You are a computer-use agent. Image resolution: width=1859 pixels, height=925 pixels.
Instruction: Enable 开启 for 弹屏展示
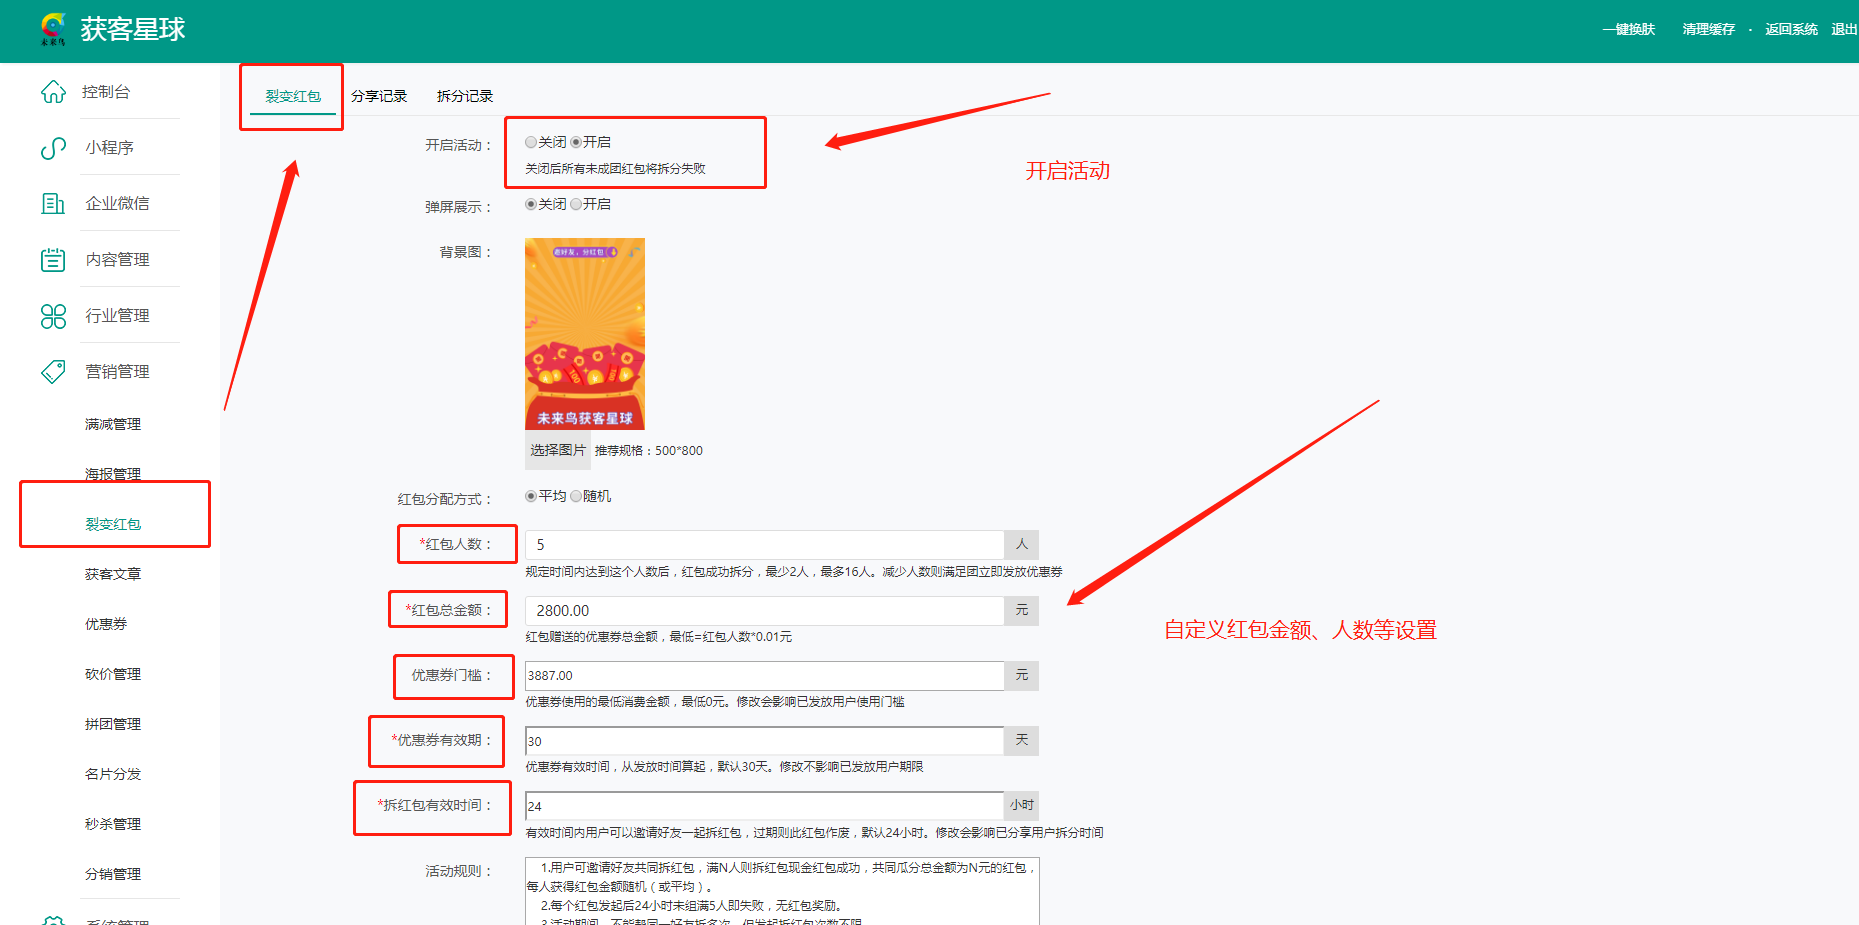pyautogui.click(x=576, y=204)
